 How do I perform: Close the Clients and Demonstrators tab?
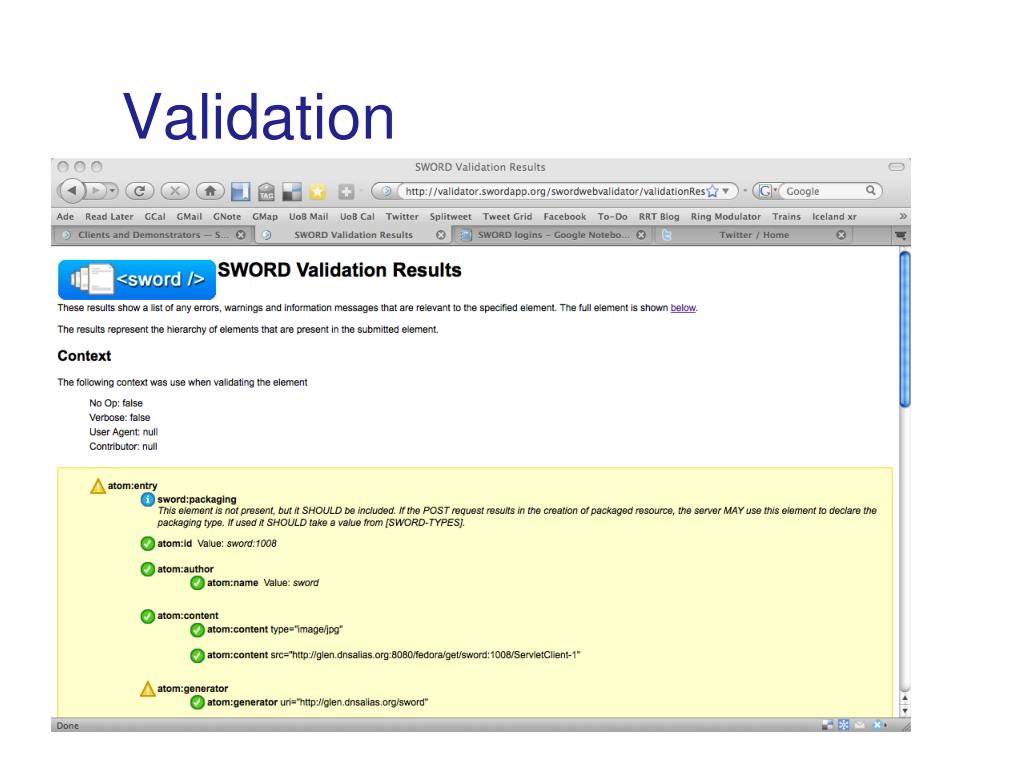pyautogui.click(x=241, y=234)
